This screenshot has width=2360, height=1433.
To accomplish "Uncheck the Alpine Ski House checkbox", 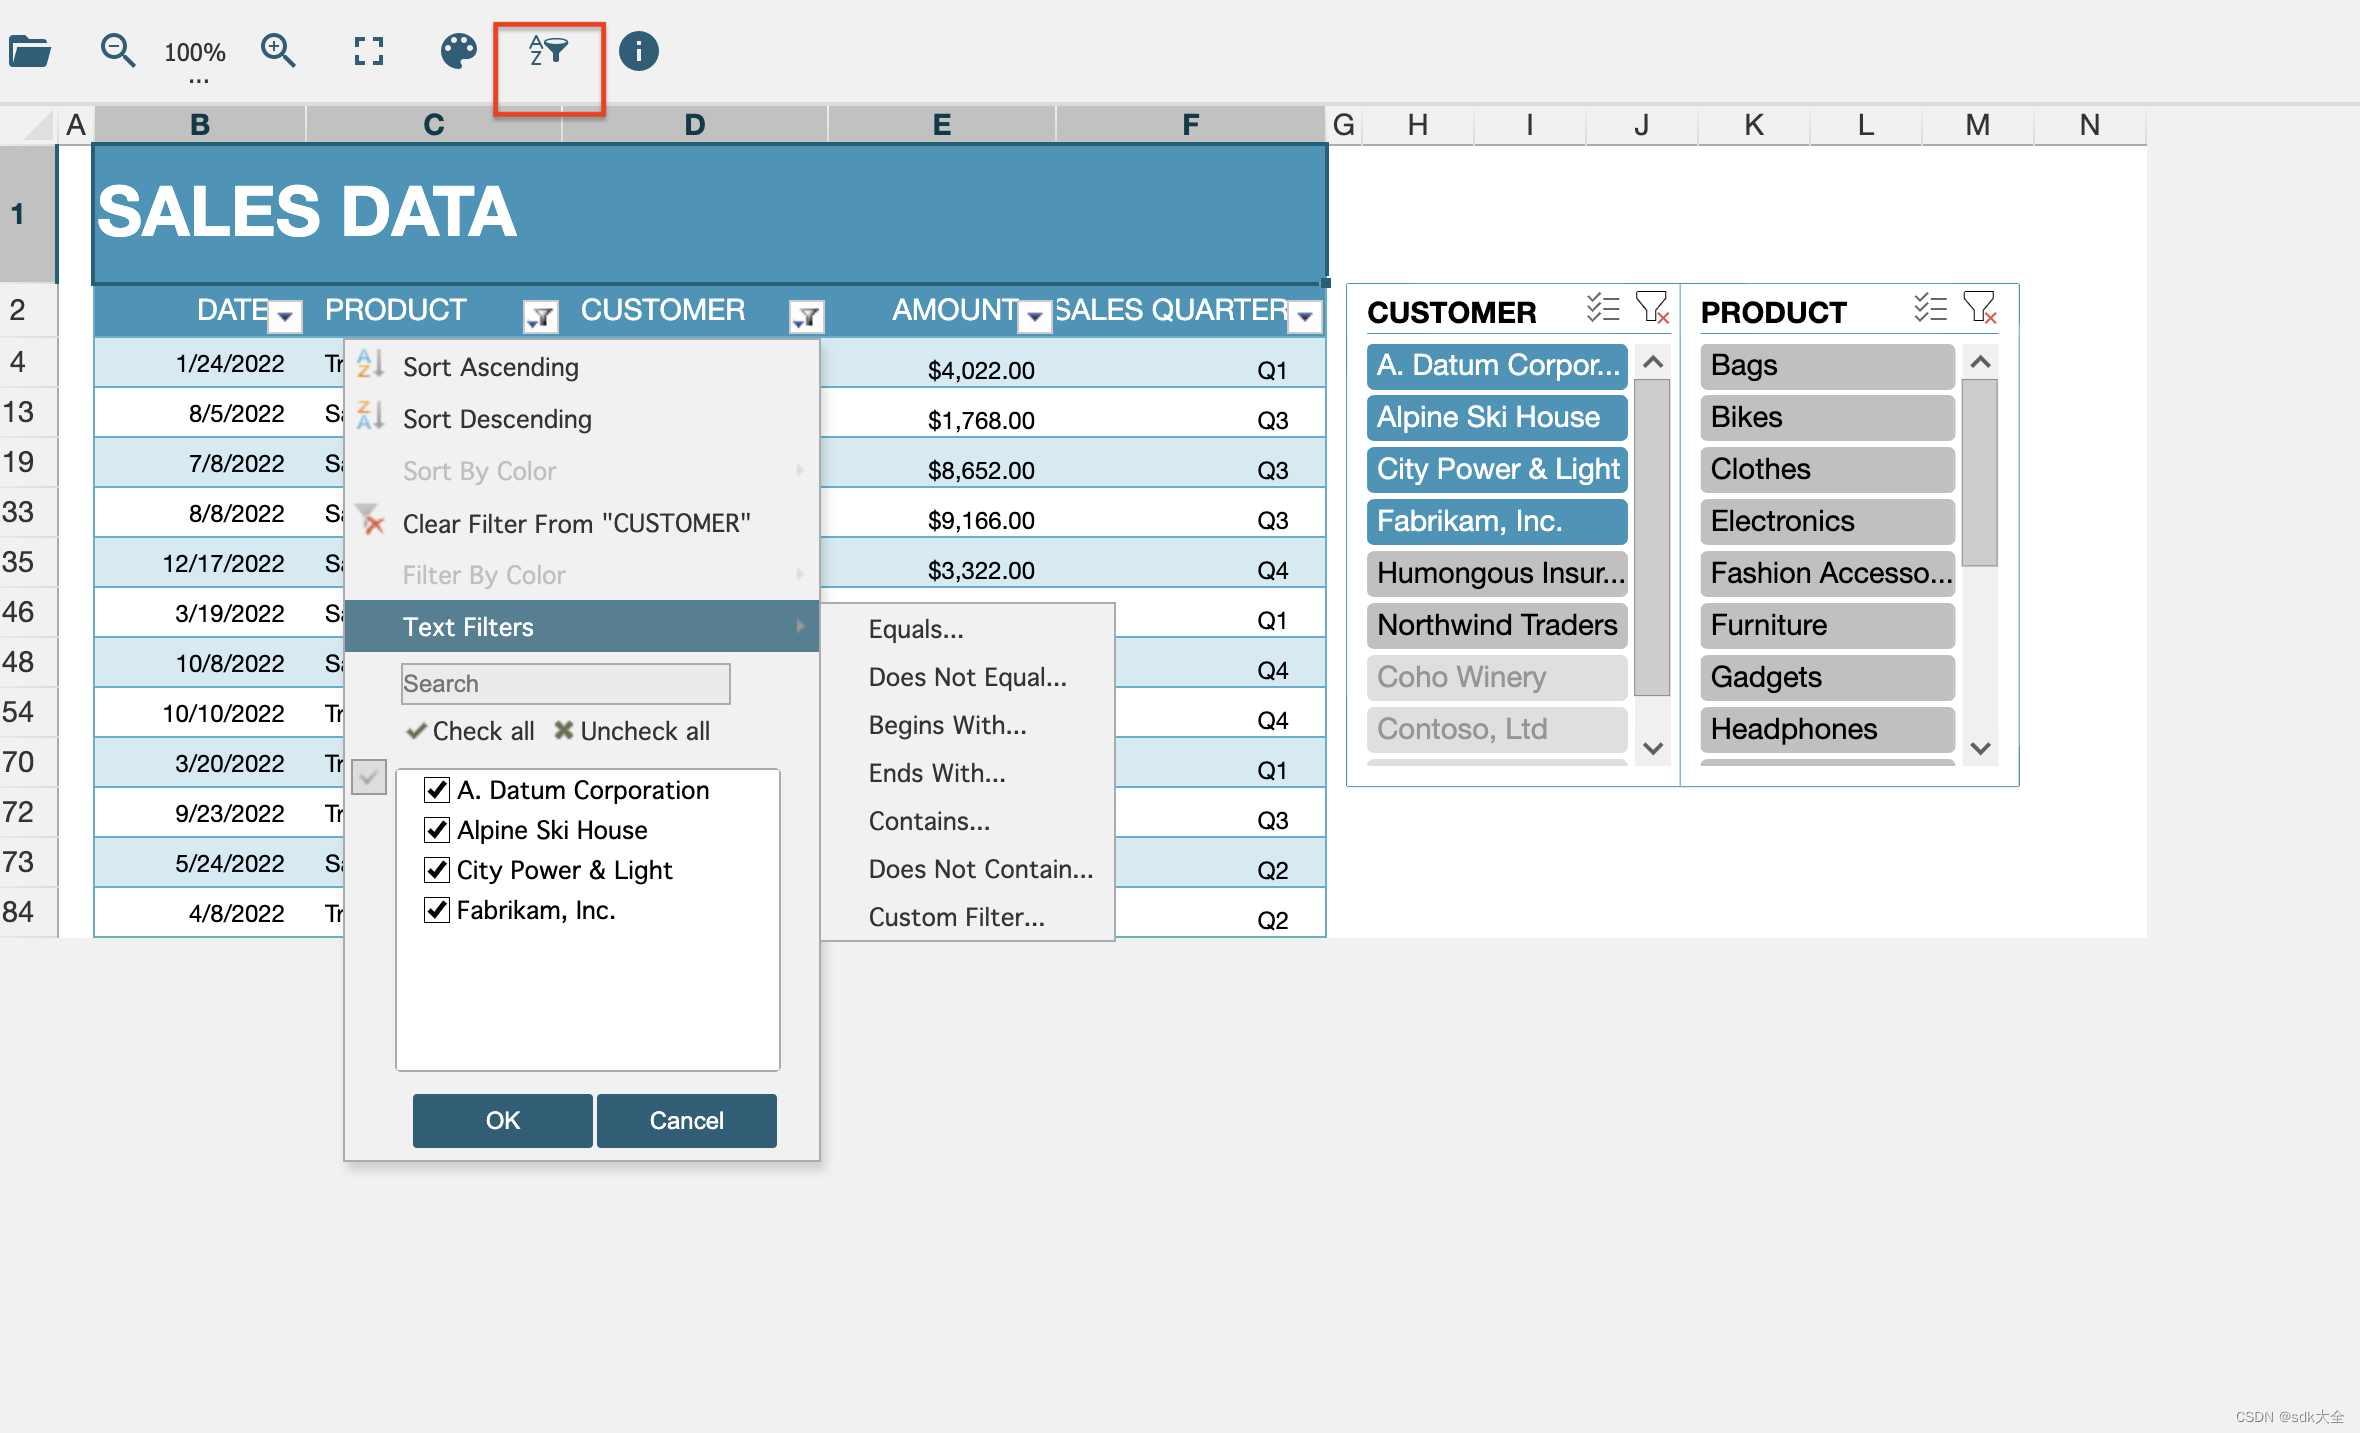I will tap(437, 830).
